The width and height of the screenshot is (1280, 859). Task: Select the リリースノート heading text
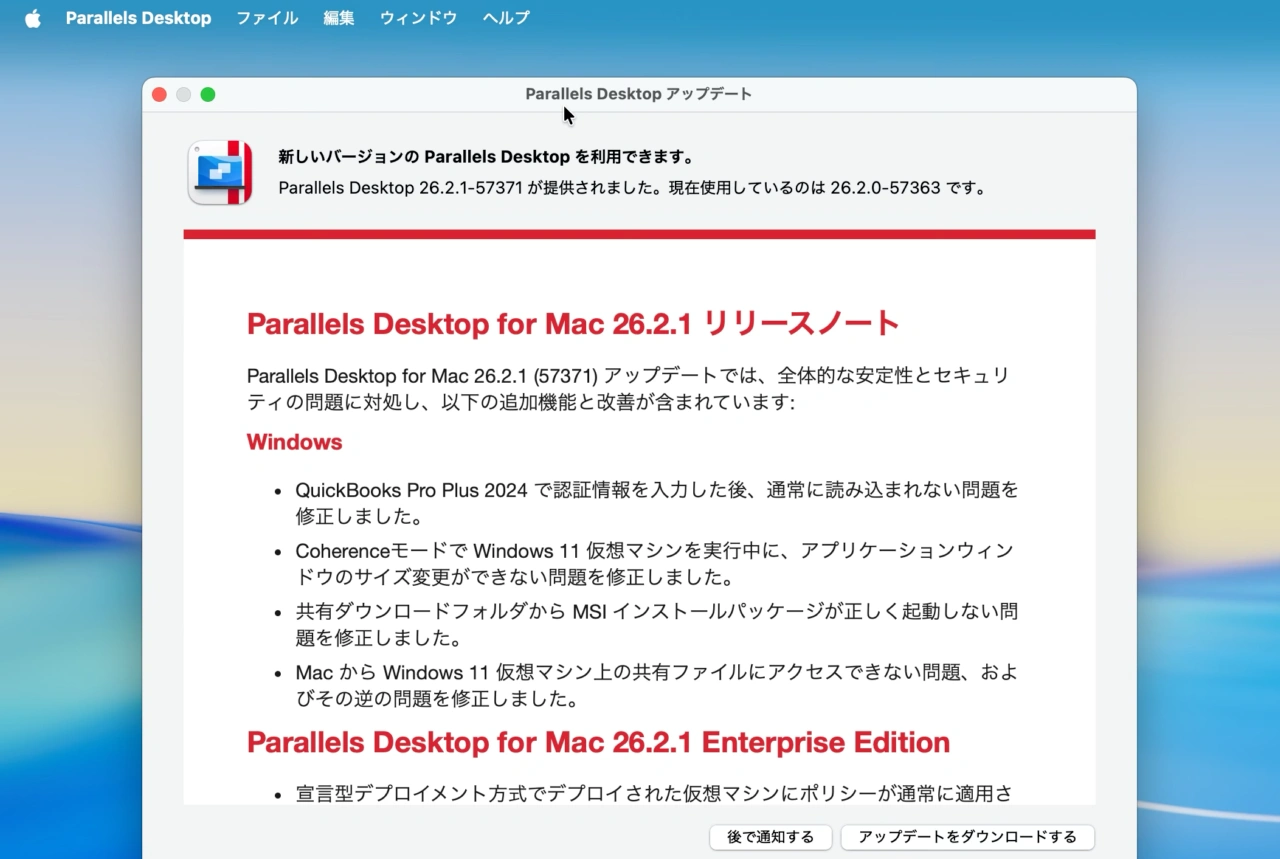click(x=572, y=323)
